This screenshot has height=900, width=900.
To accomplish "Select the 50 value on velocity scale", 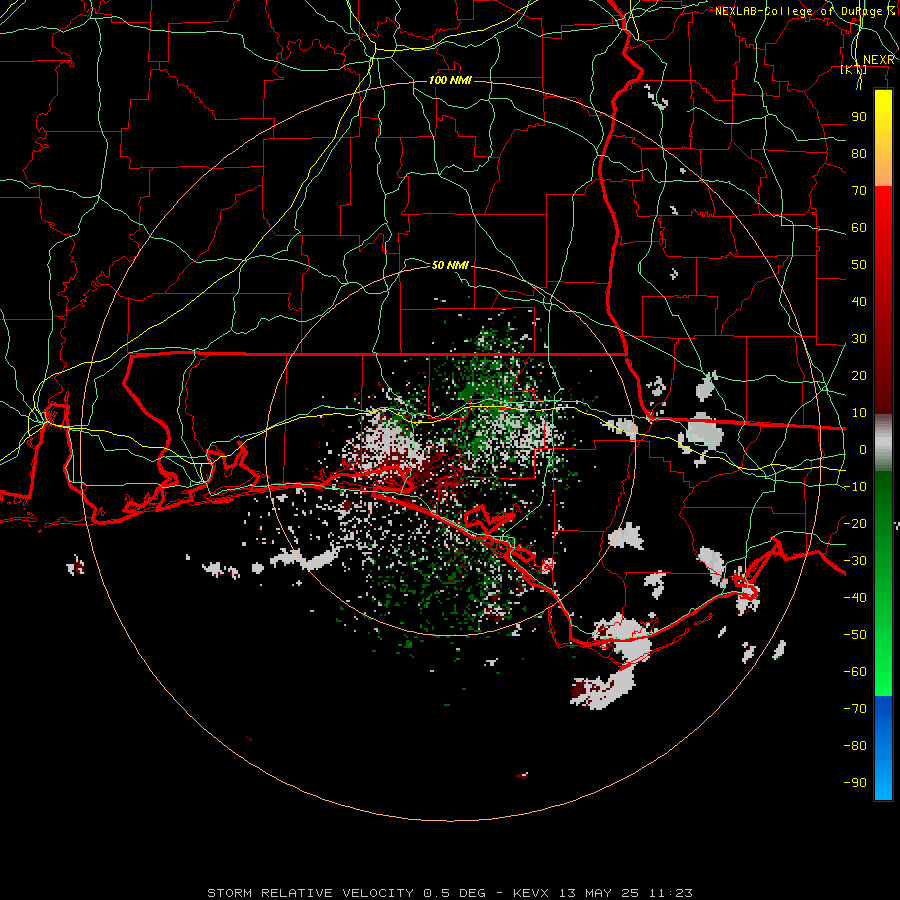I will (859, 265).
